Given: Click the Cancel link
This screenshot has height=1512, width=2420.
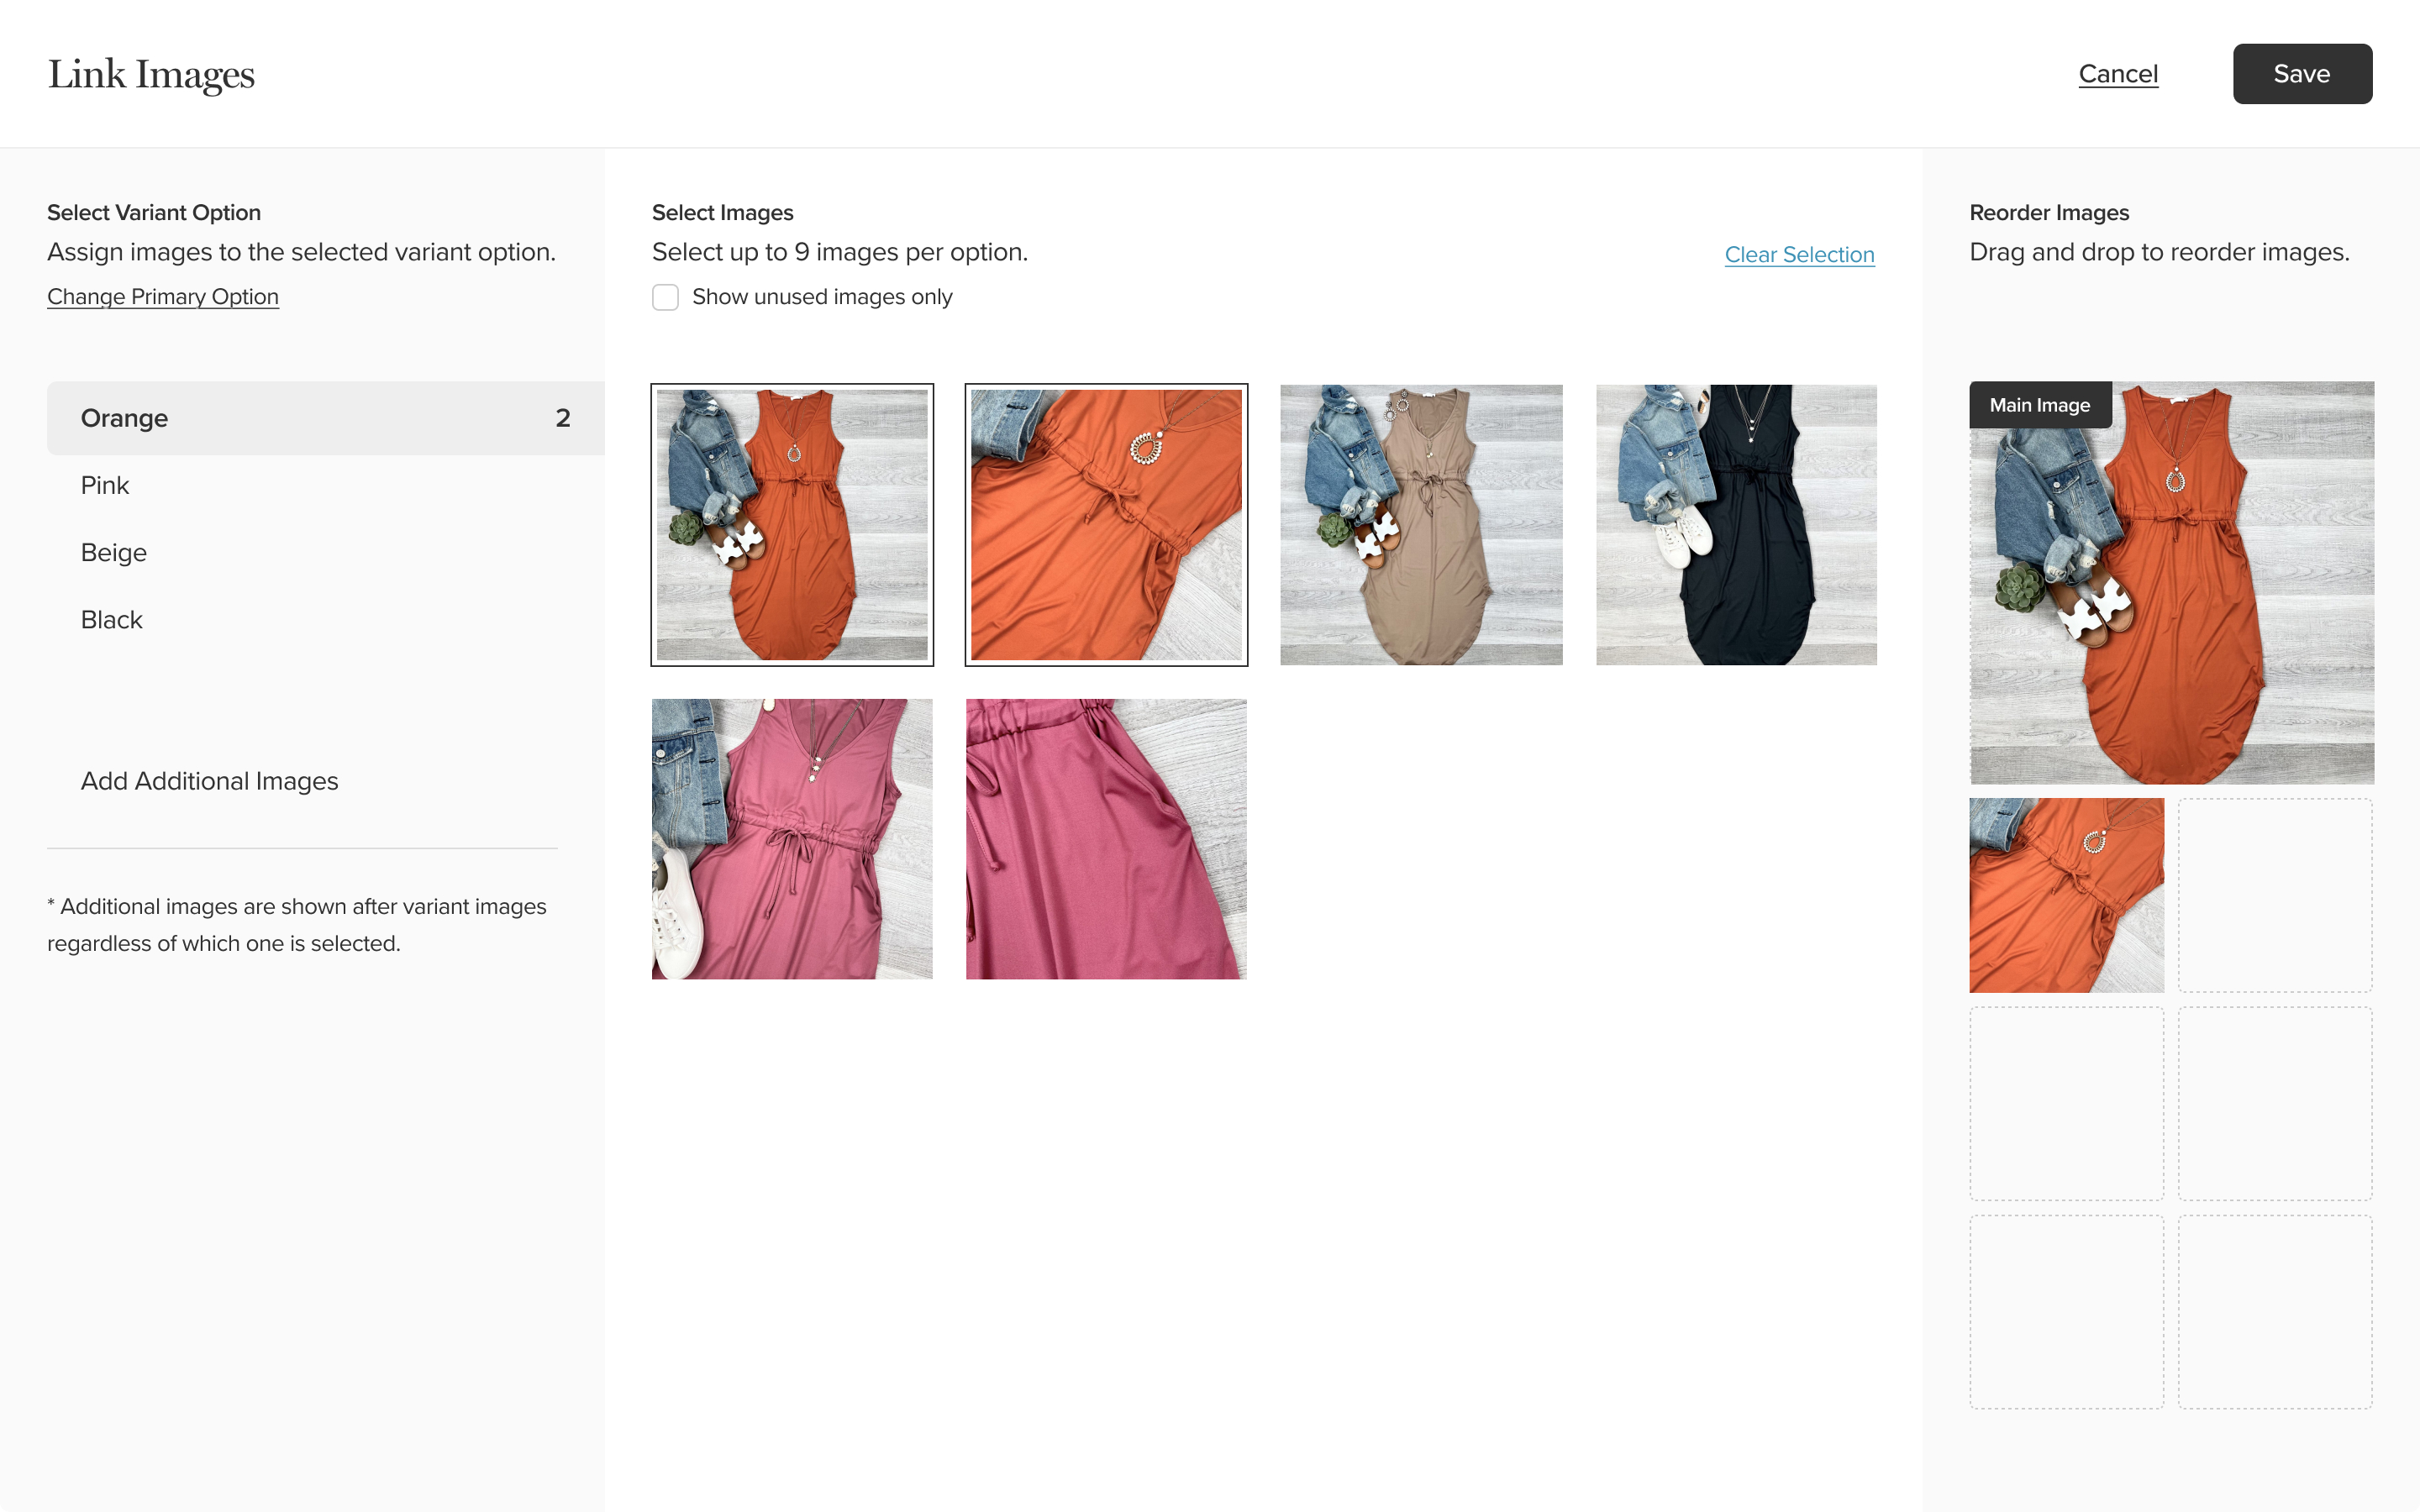Looking at the screenshot, I should click(x=2118, y=74).
